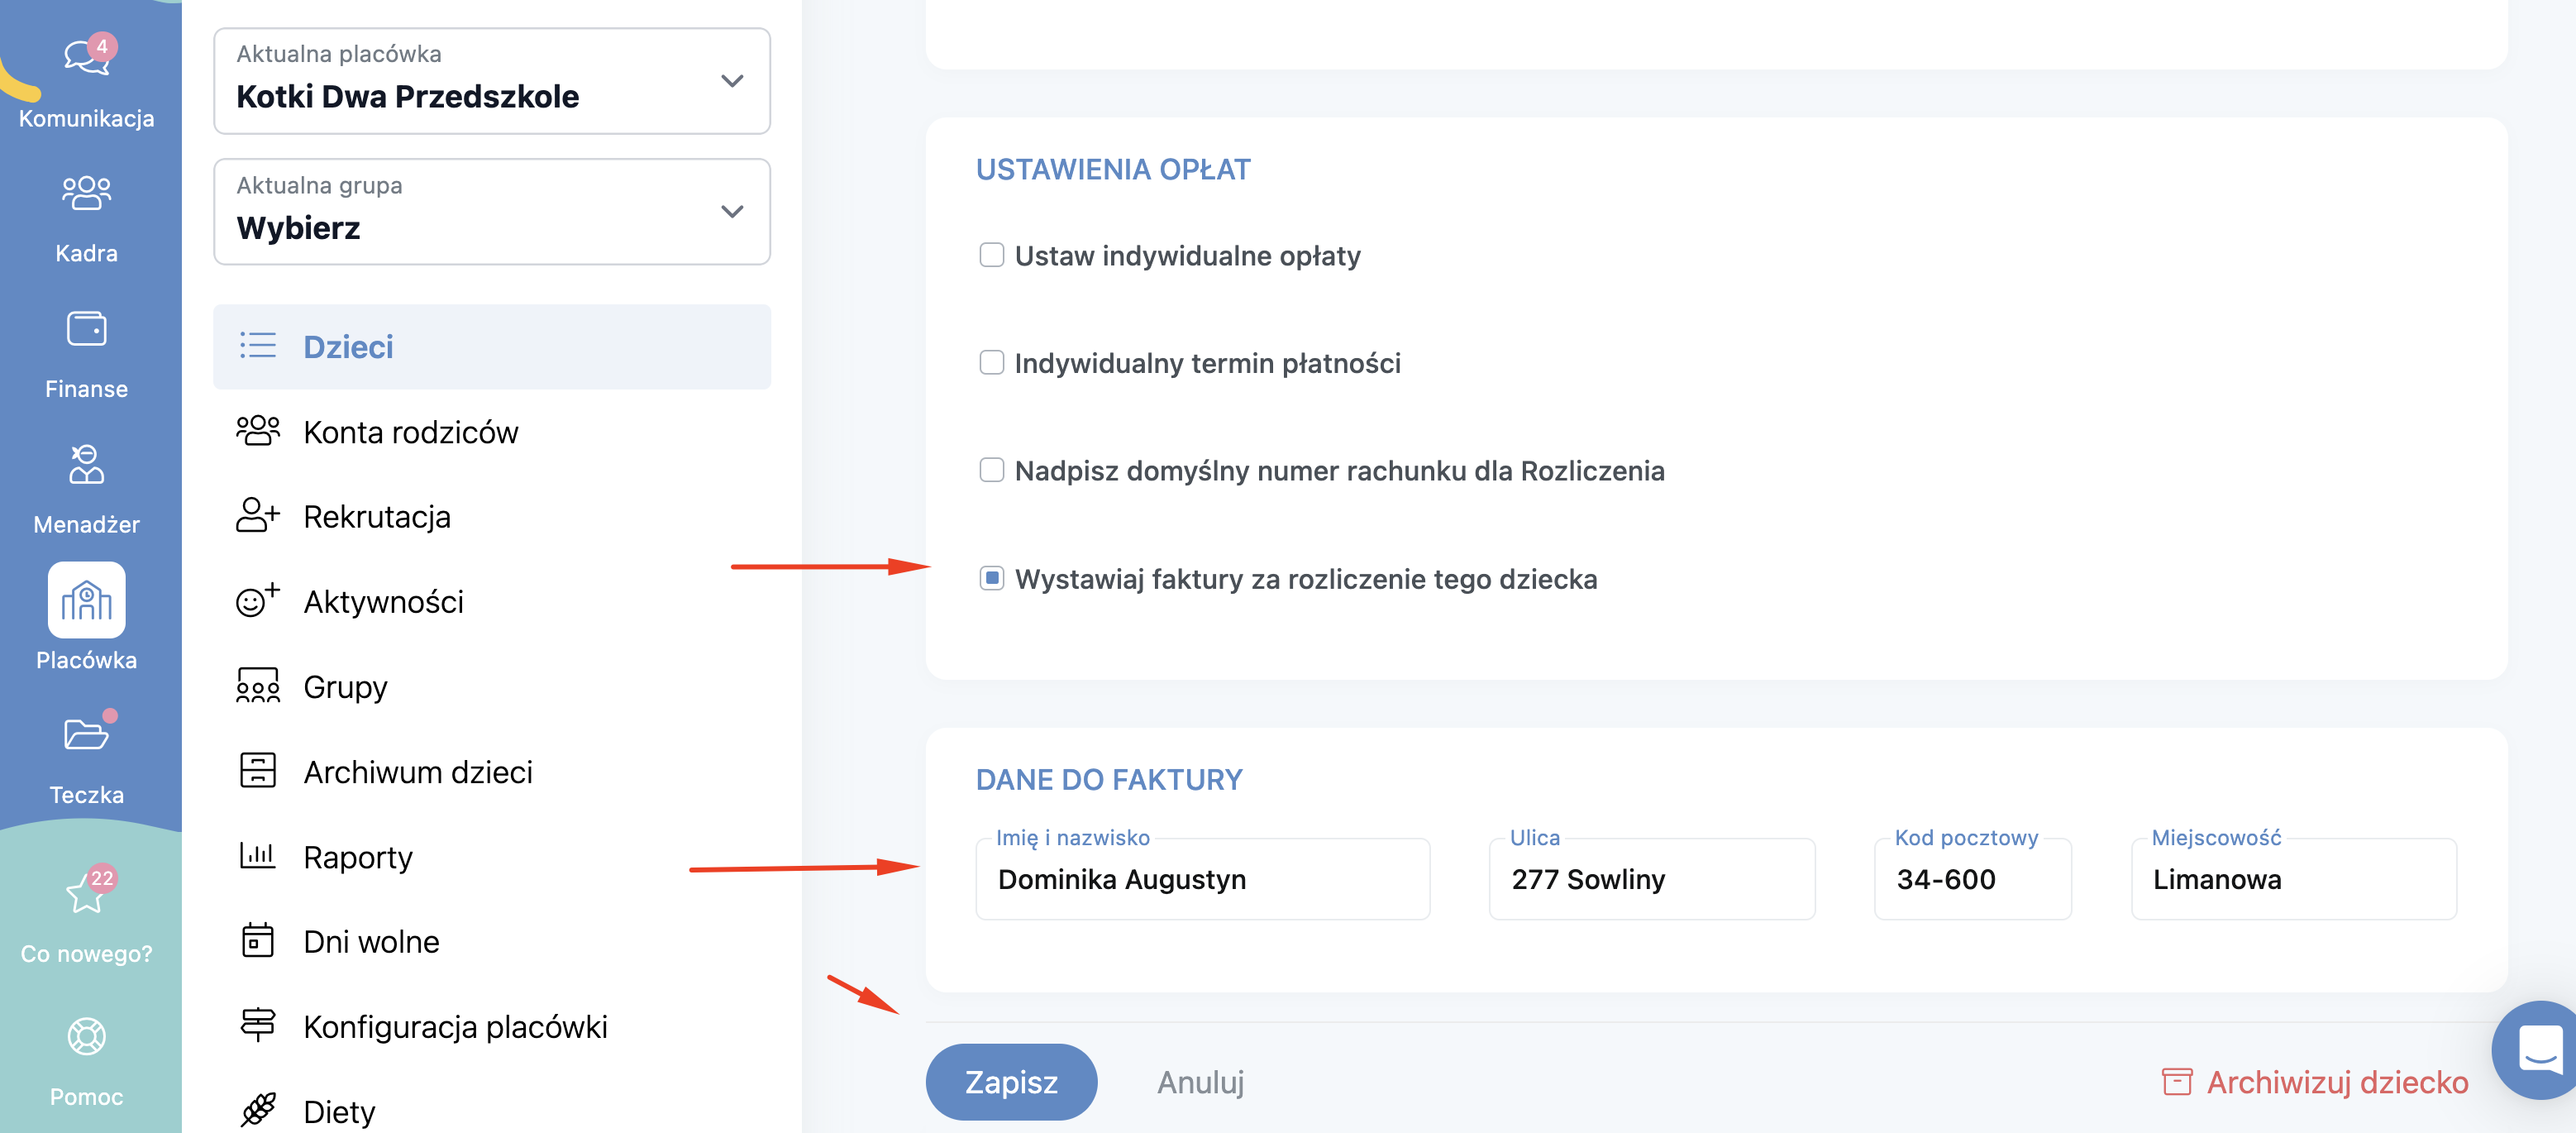Expand the Aktualna grupa dropdown

pyautogui.click(x=492, y=212)
